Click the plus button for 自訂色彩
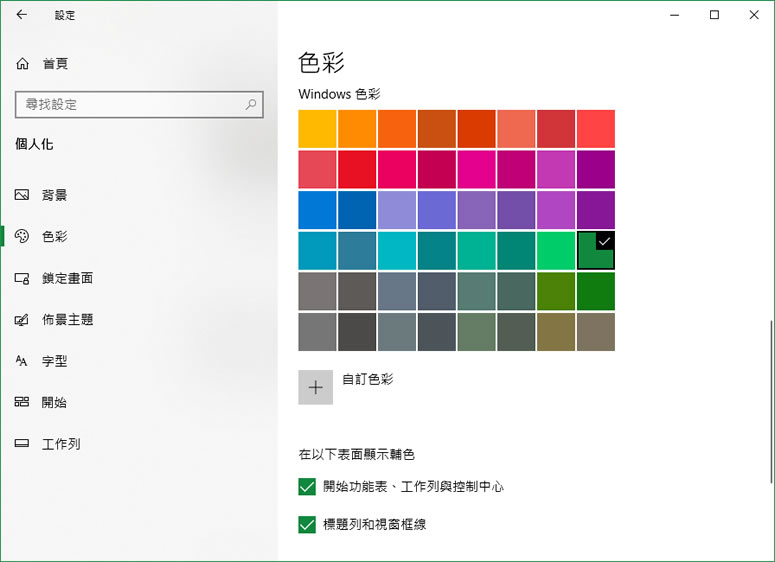The width and height of the screenshot is (775, 562). (315, 387)
